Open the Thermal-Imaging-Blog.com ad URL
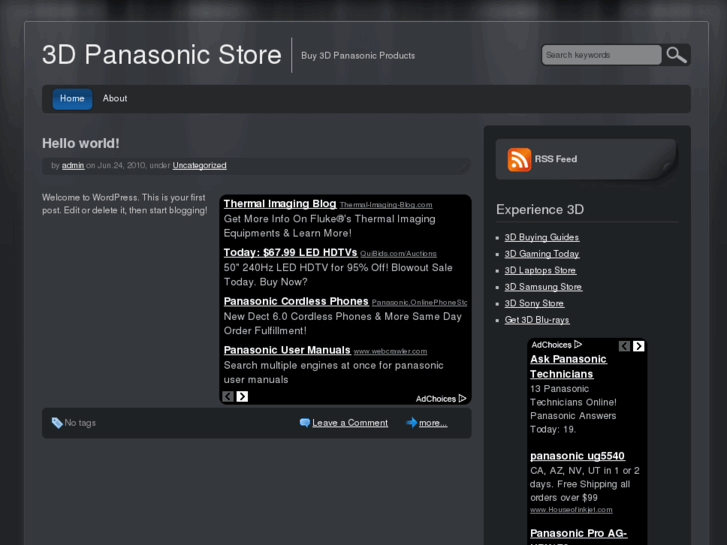This screenshot has height=545, width=727. [x=386, y=205]
